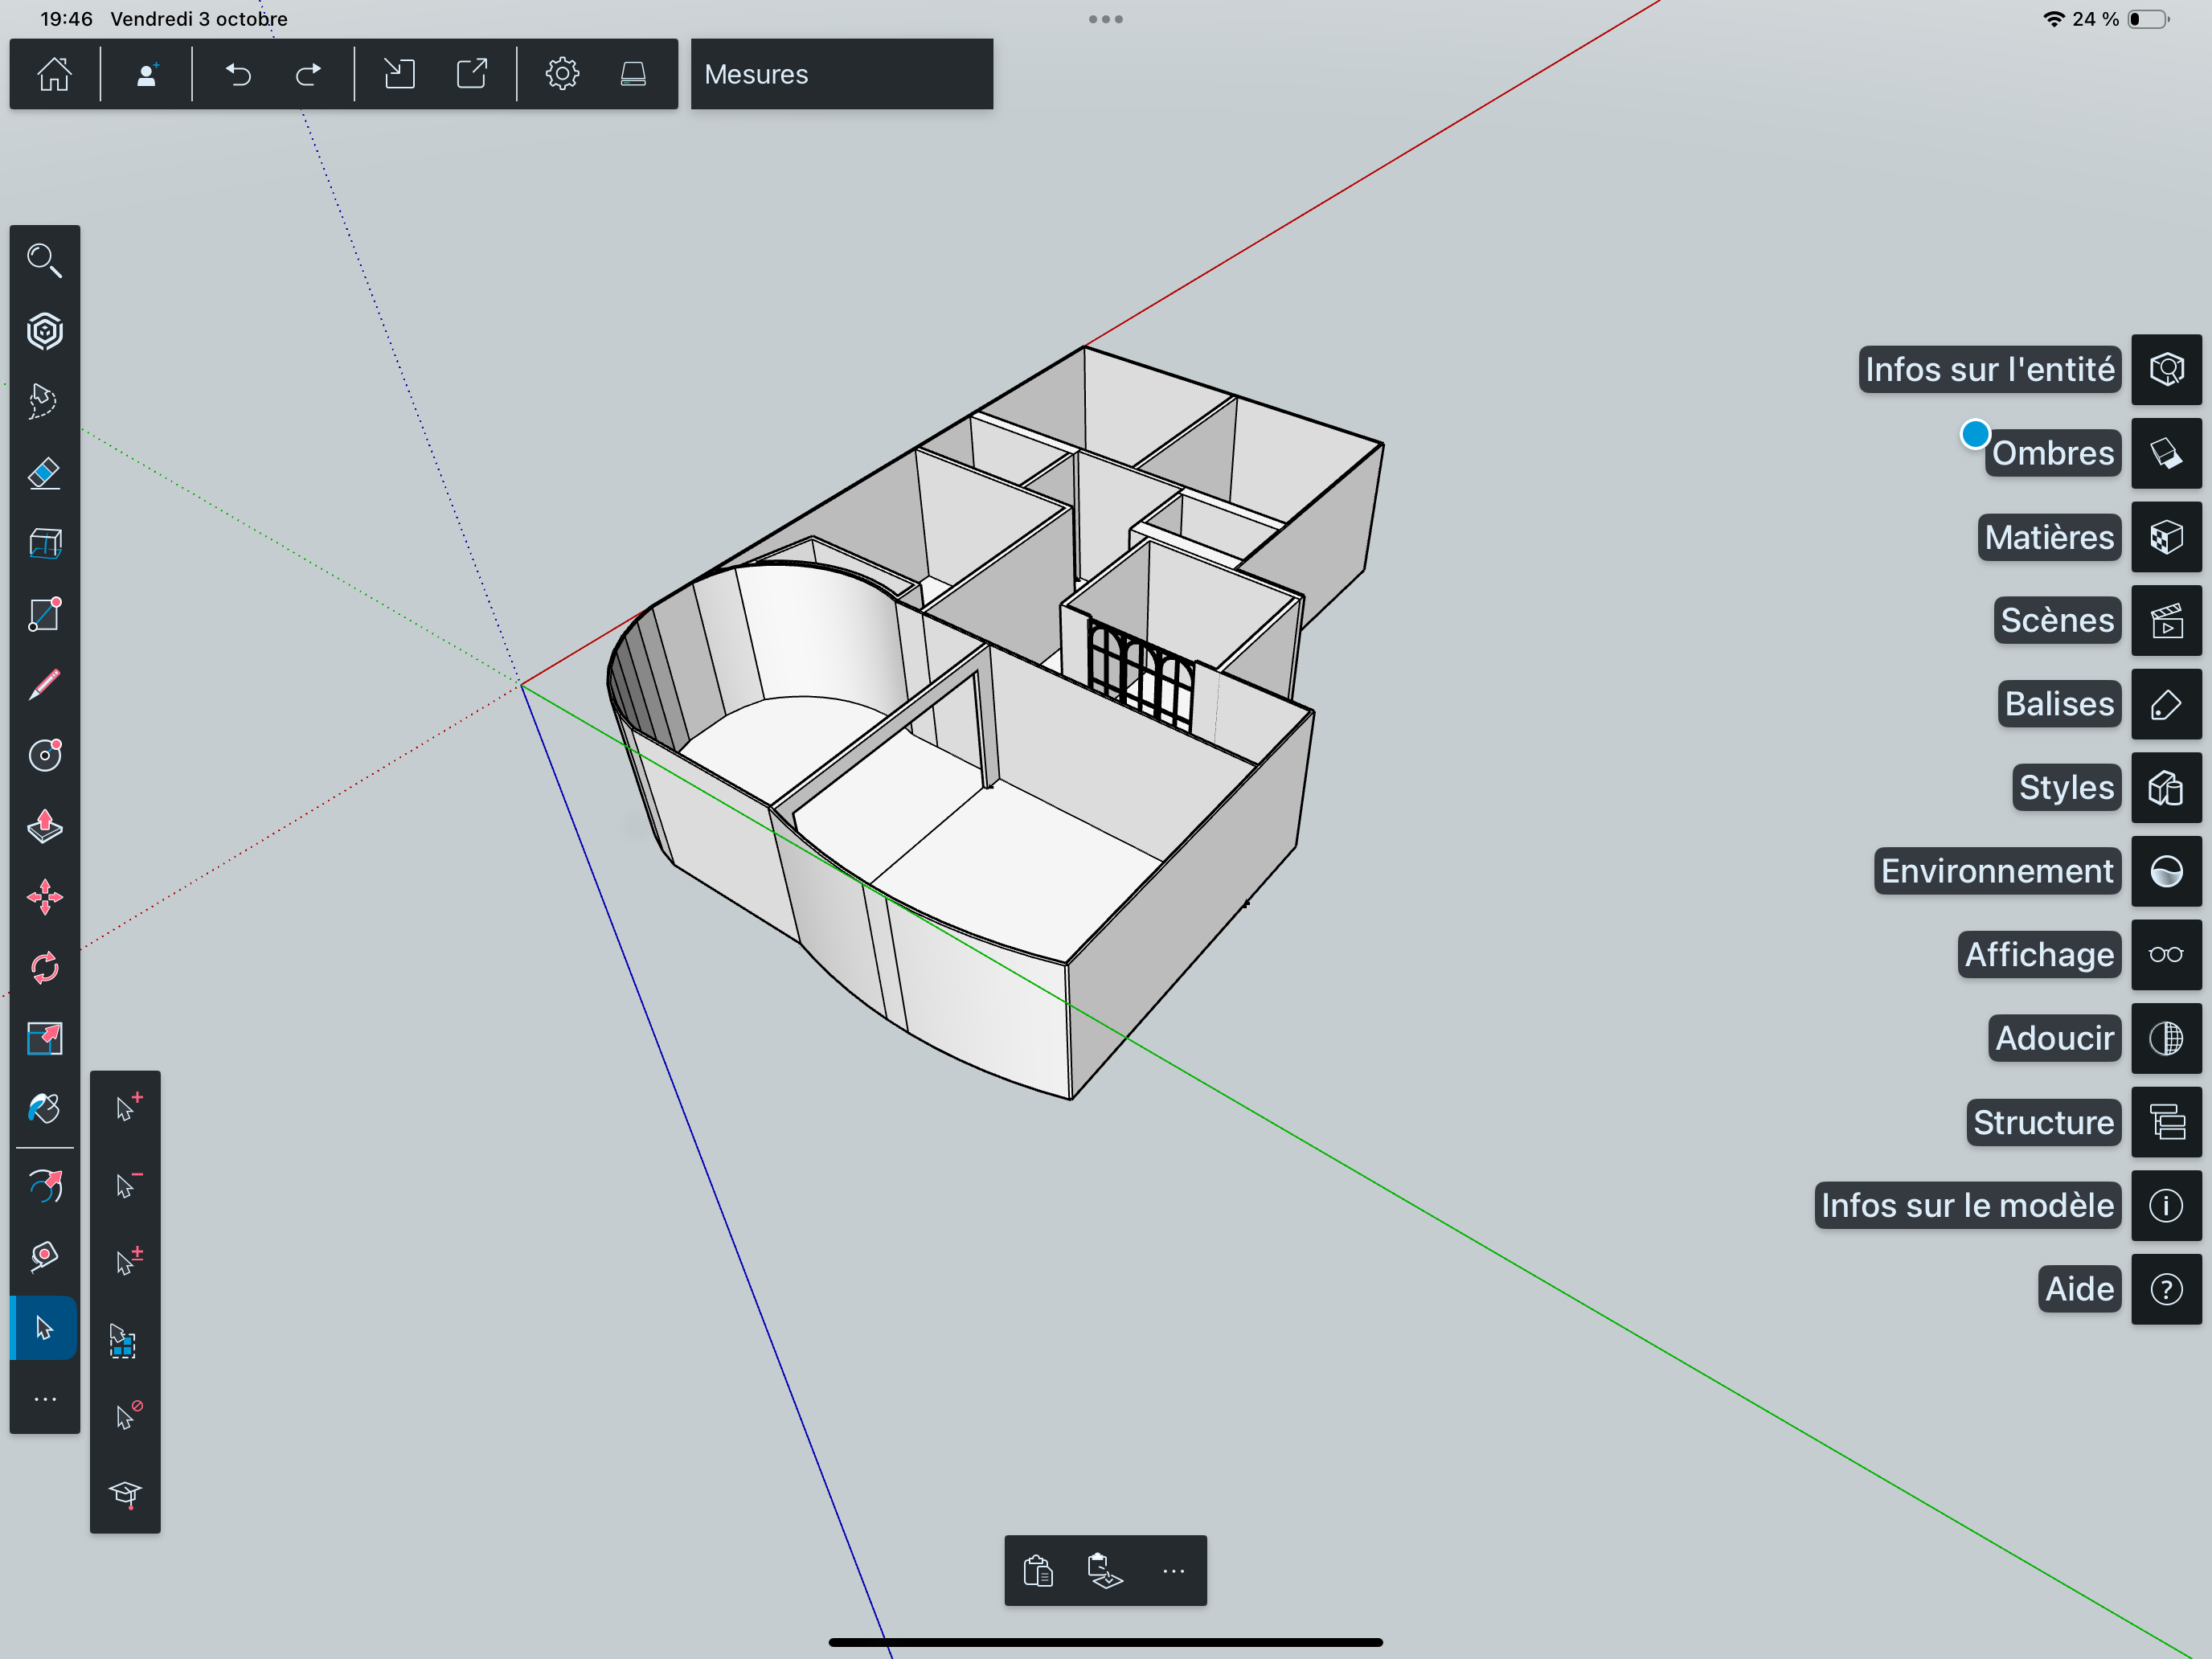Open the Adoucir panel icon
Image resolution: width=2212 pixels, height=1659 pixels.
coord(2166,1039)
